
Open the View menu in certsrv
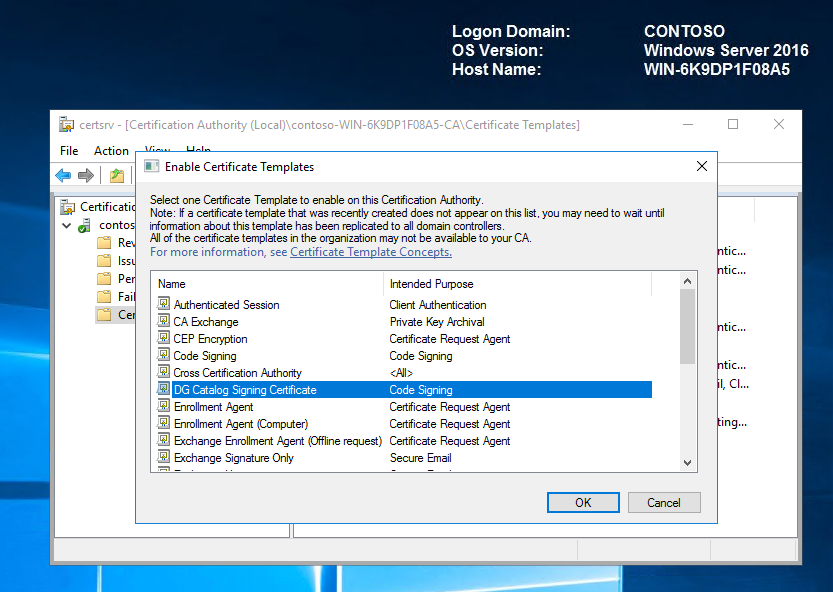point(157,148)
